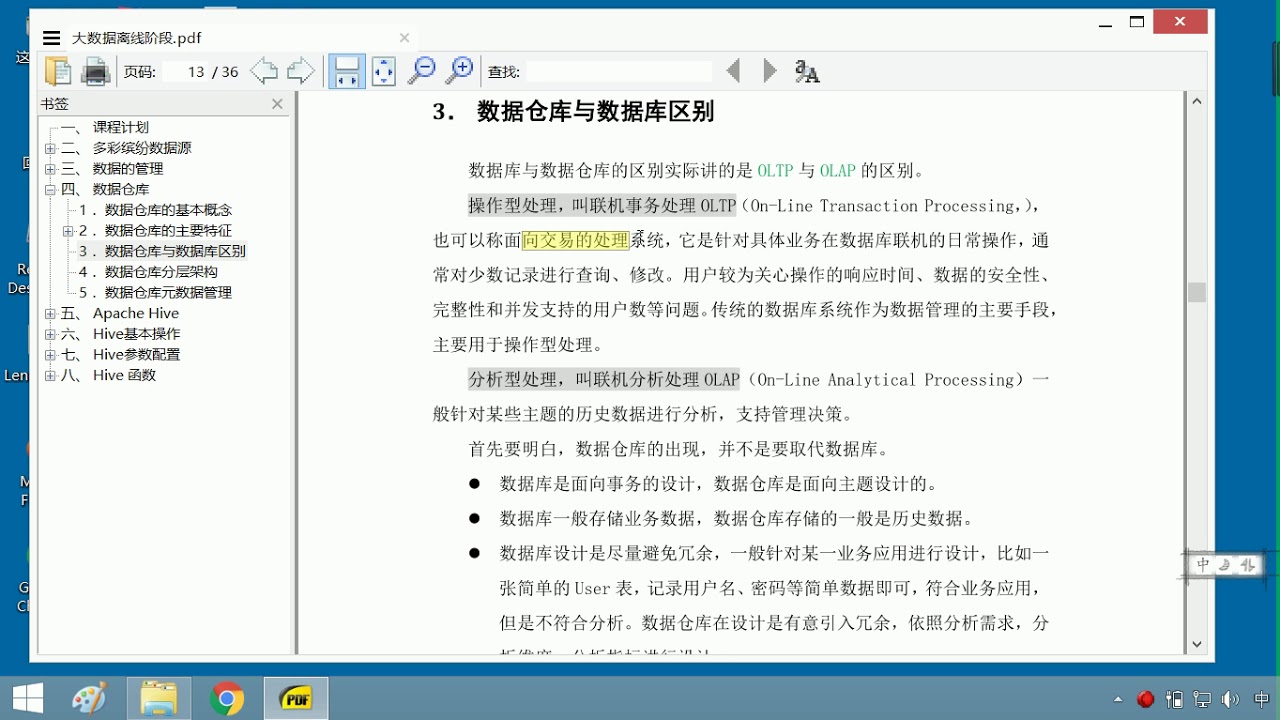Close the 大数据离线阶段.pdf tab
This screenshot has height=720, width=1280.
coord(405,38)
